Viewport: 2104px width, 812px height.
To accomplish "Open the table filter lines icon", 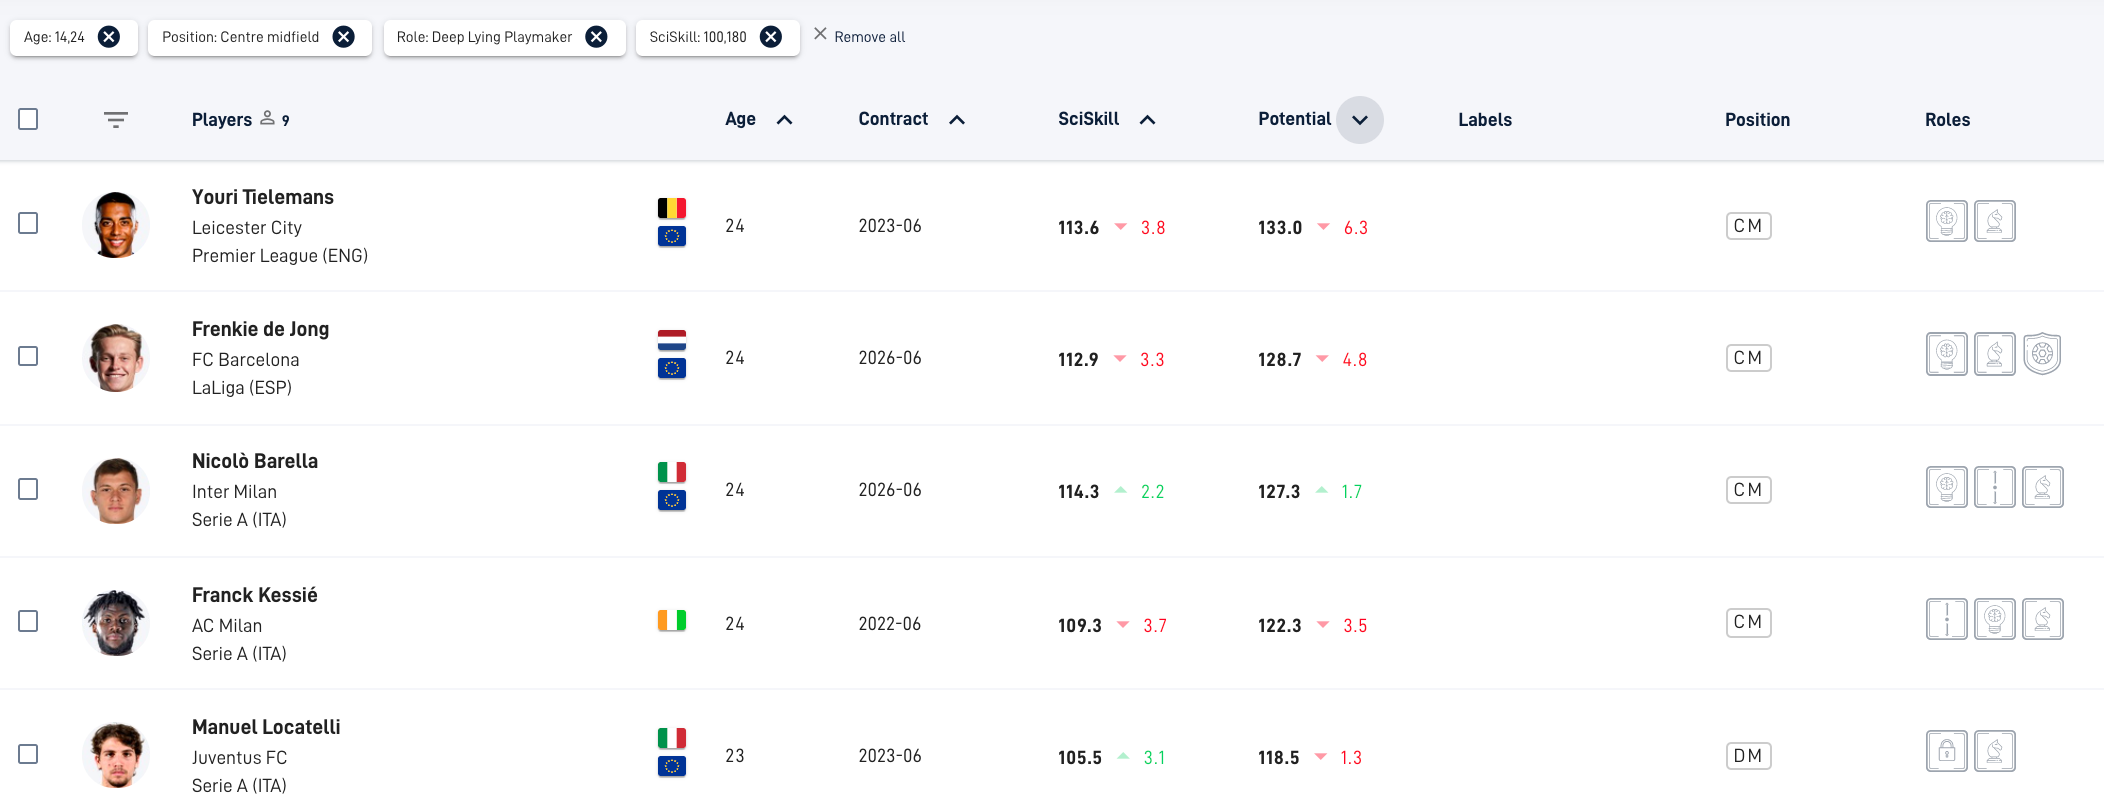I will (116, 120).
